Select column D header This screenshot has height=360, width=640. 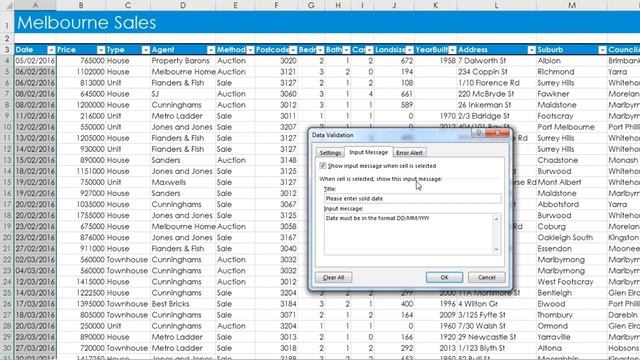point(183,5)
